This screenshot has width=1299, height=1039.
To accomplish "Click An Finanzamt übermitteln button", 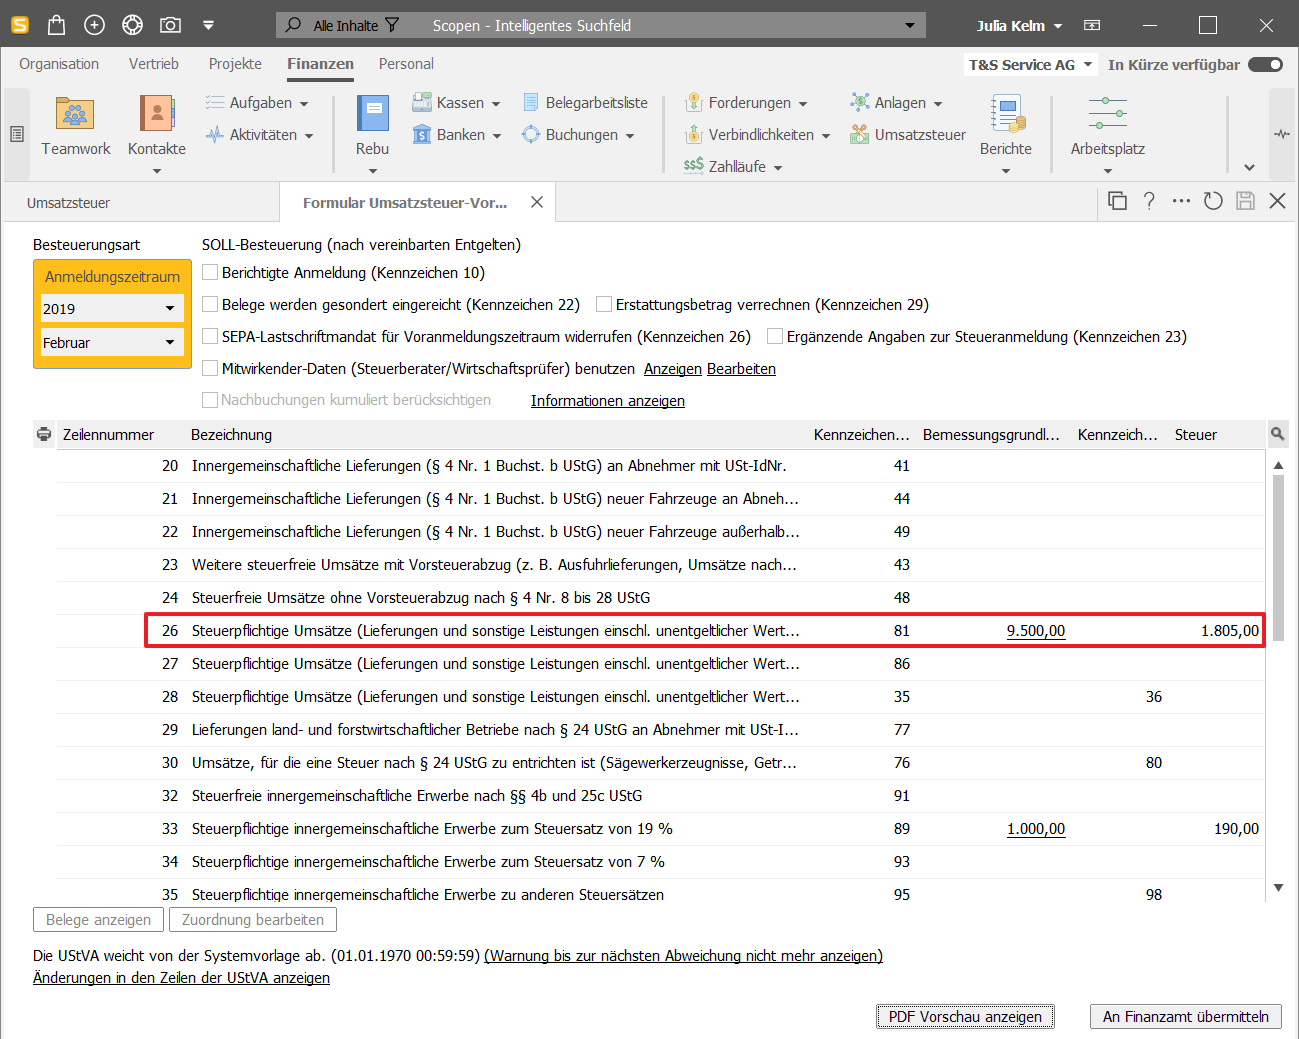I will tap(1186, 1016).
